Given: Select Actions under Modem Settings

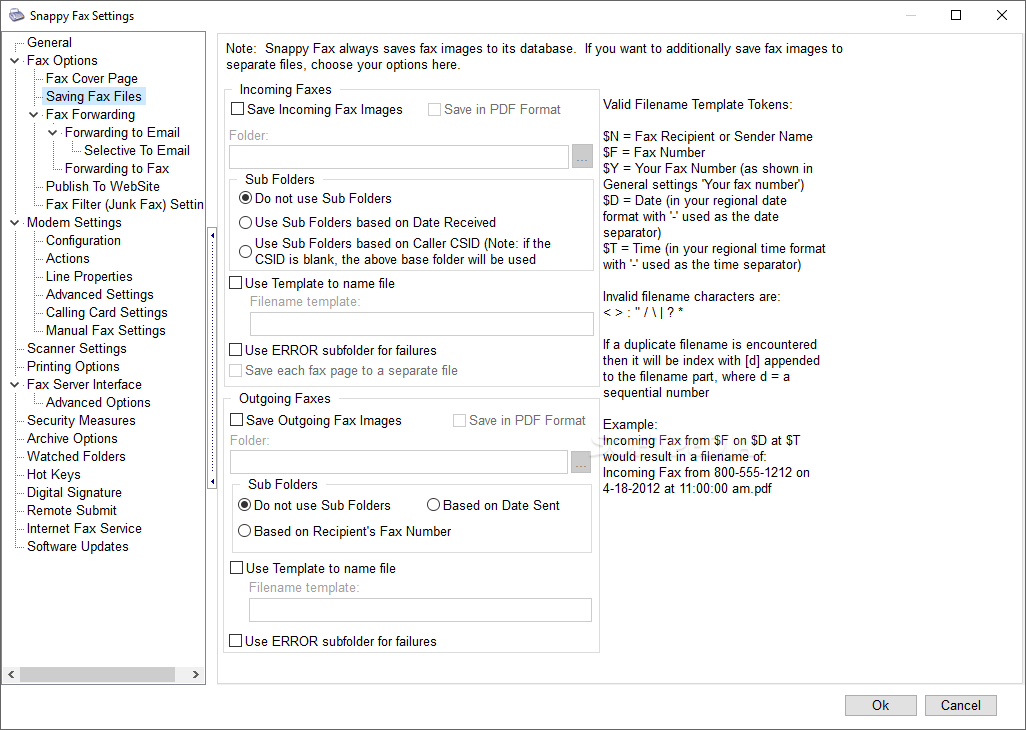Looking at the screenshot, I should (67, 258).
